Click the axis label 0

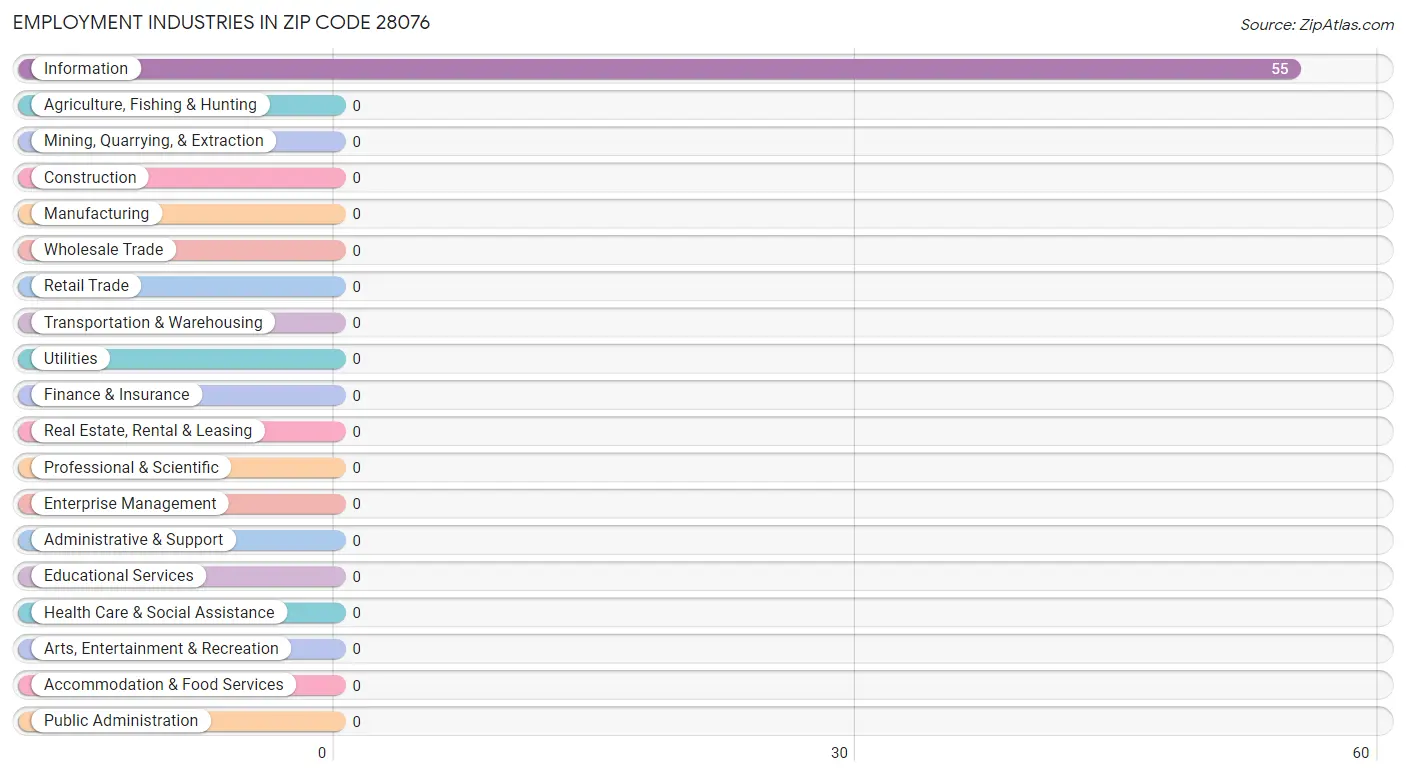point(322,753)
